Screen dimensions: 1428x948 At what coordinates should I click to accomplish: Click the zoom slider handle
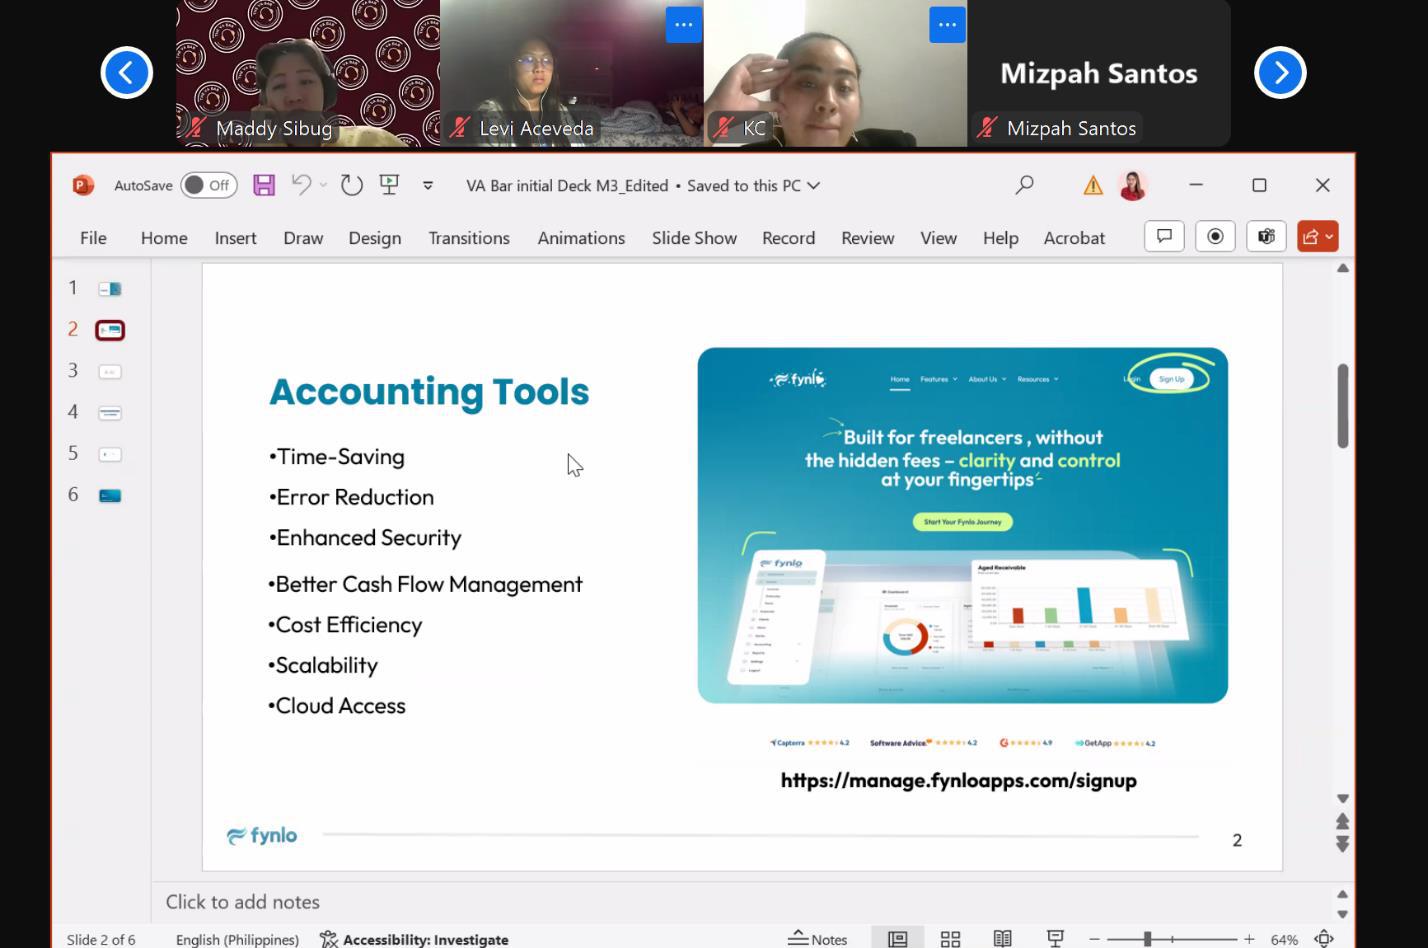(1148, 939)
